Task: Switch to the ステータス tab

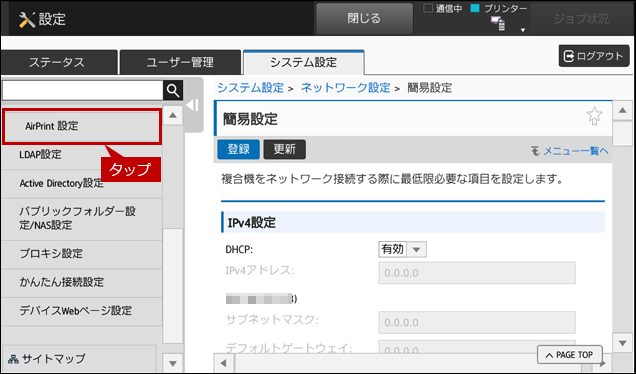Action: pyautogui.click(x=59, y=62)
